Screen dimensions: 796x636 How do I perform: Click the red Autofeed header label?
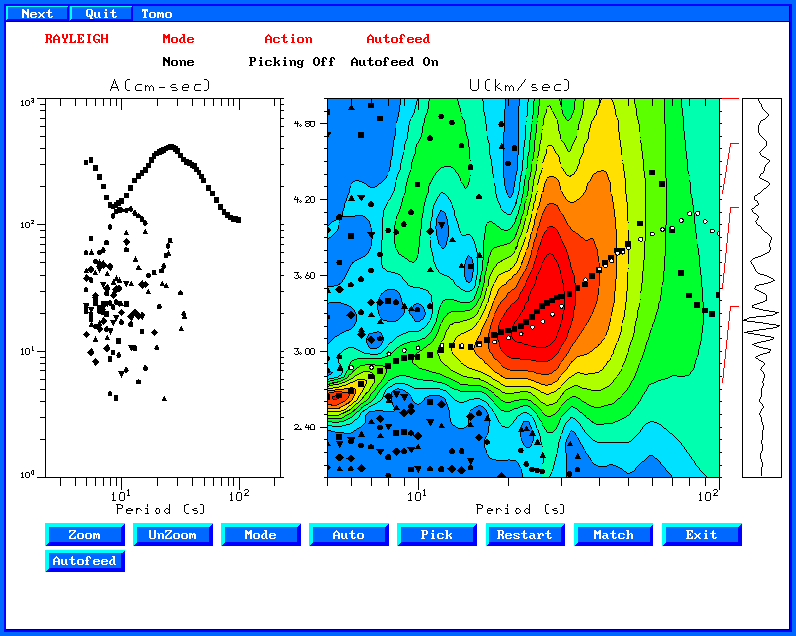click(x=398, y=39)
